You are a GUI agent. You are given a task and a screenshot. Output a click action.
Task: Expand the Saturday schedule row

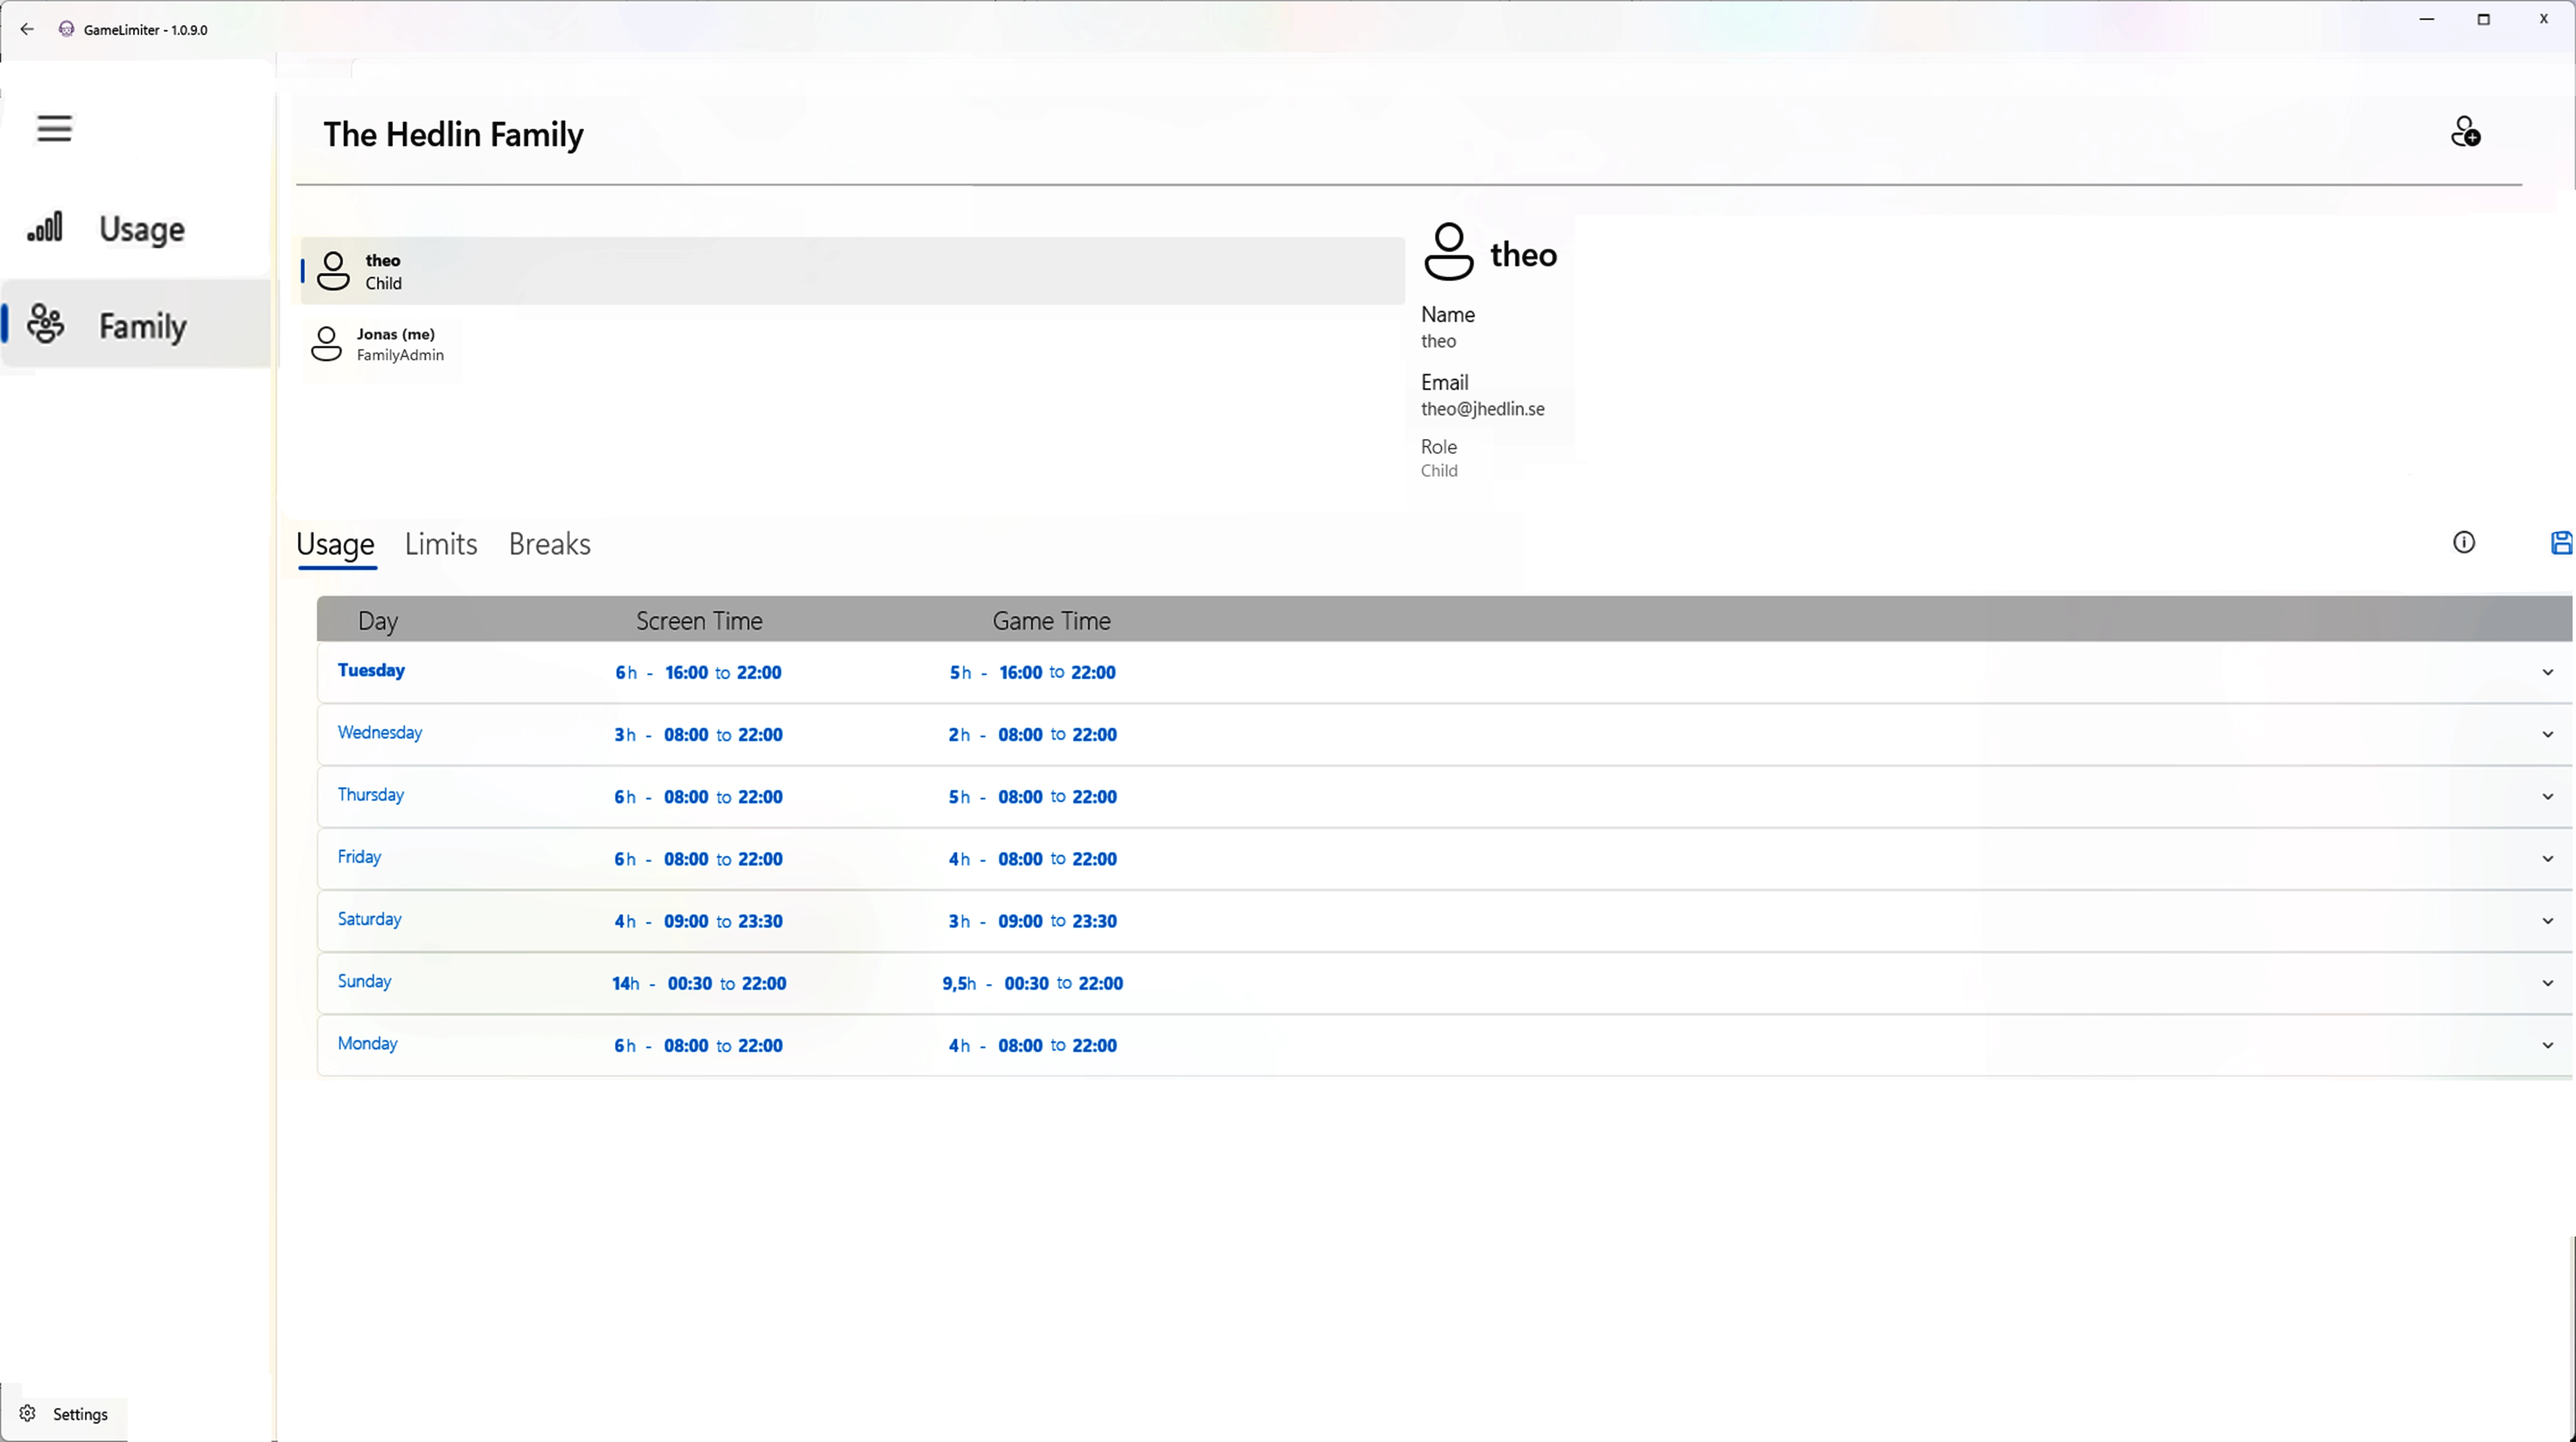[2548, 920]
